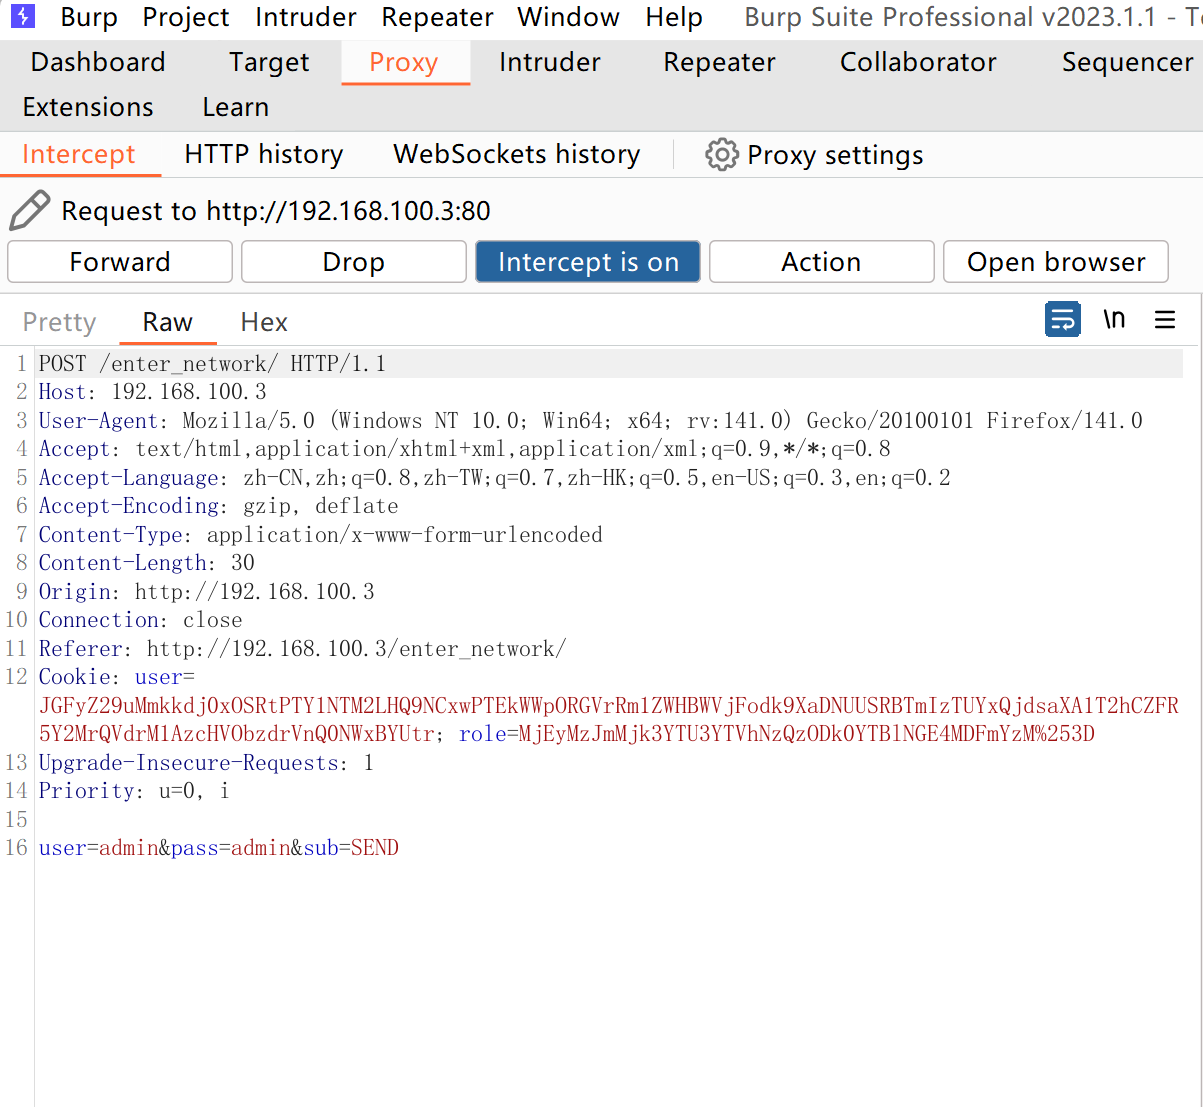This screenshot has width=1203, height=1107.
Task: Click the Content-Length: 30 line
Action: coord(147,563)
